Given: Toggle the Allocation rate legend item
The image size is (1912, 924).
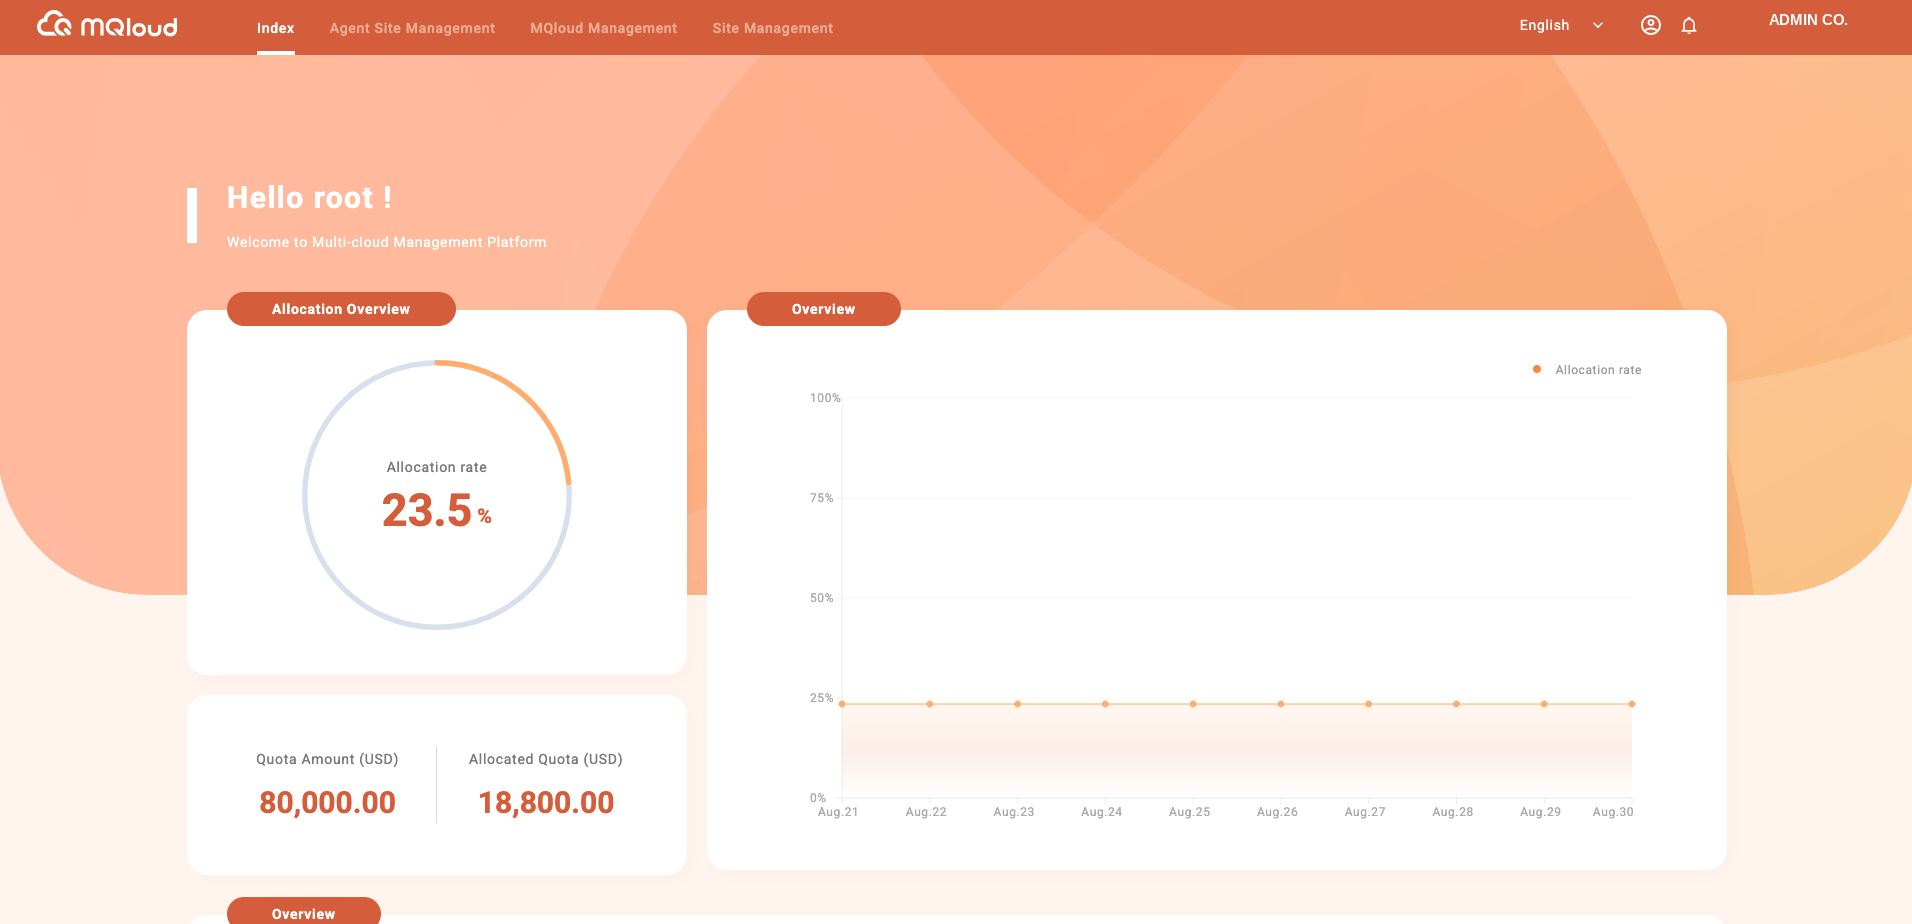Looking at the screenshot, I should (x=1587, y=370).
